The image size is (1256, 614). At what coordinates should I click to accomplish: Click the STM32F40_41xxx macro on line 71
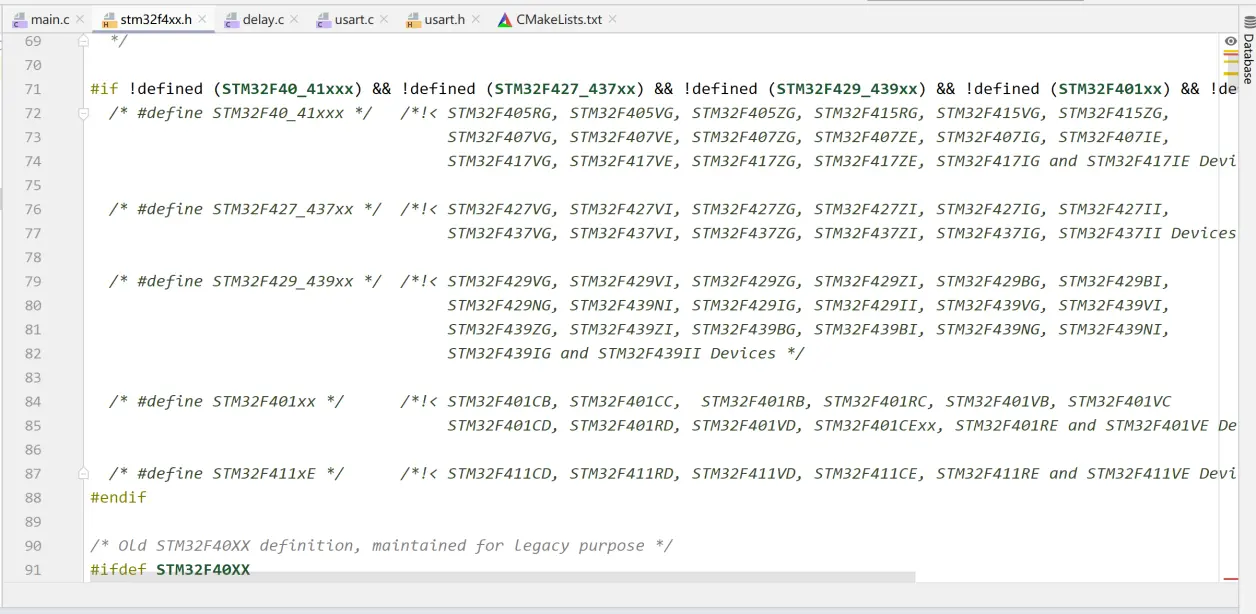[x=287, y=89]
